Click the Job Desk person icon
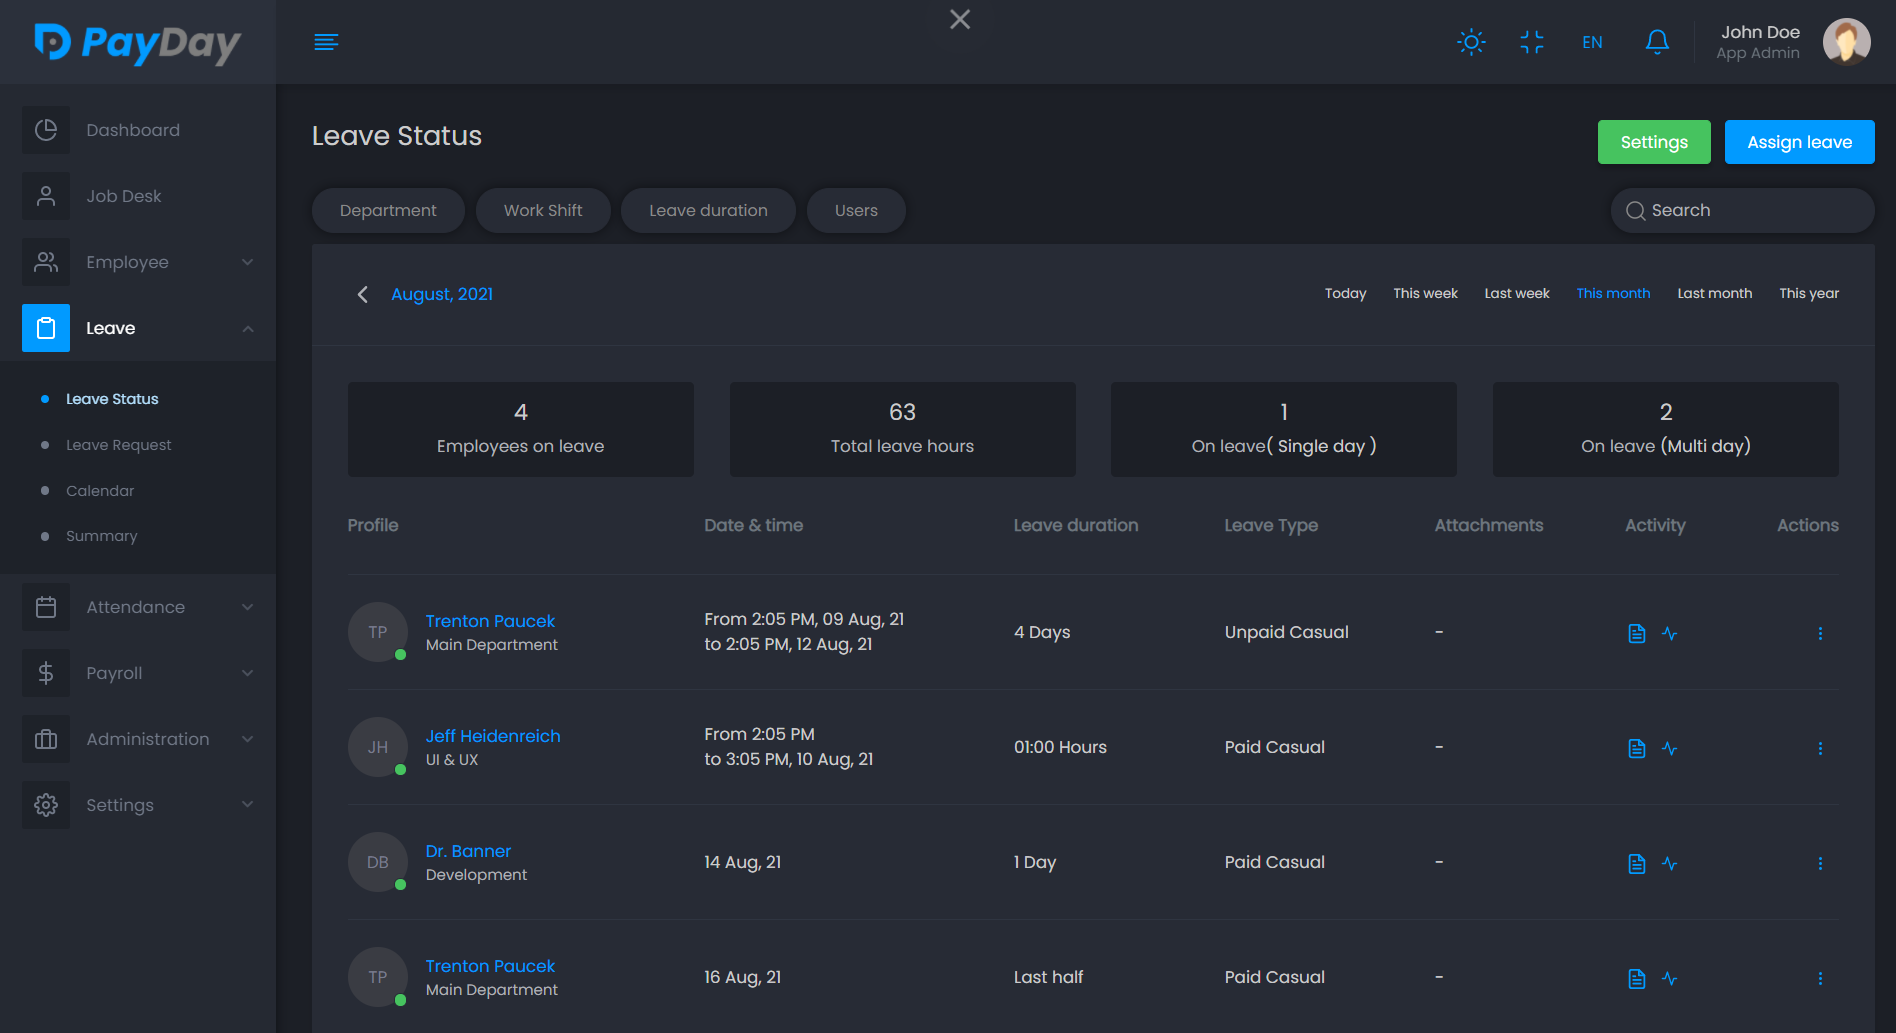This screenshot has height=1033, width=1896. (x=46, y=196)
